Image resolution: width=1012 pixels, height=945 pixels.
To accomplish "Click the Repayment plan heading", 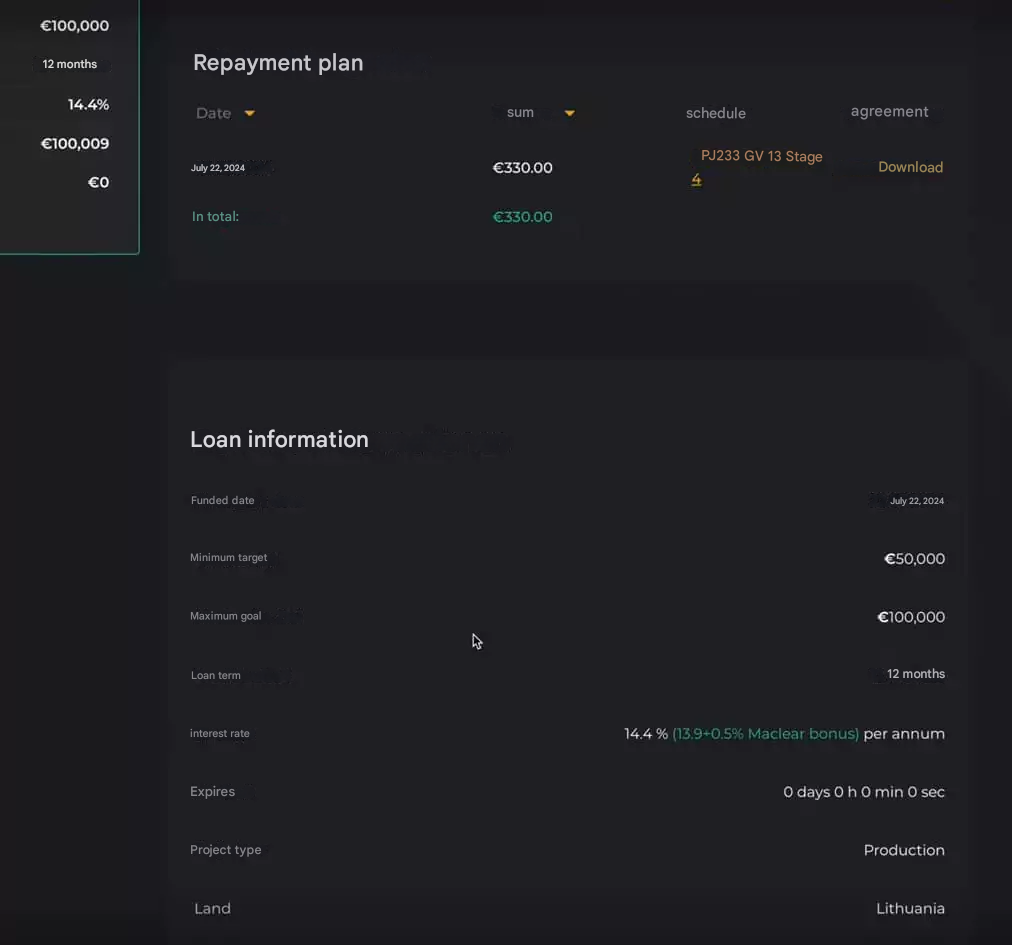I will pos(278,62).
